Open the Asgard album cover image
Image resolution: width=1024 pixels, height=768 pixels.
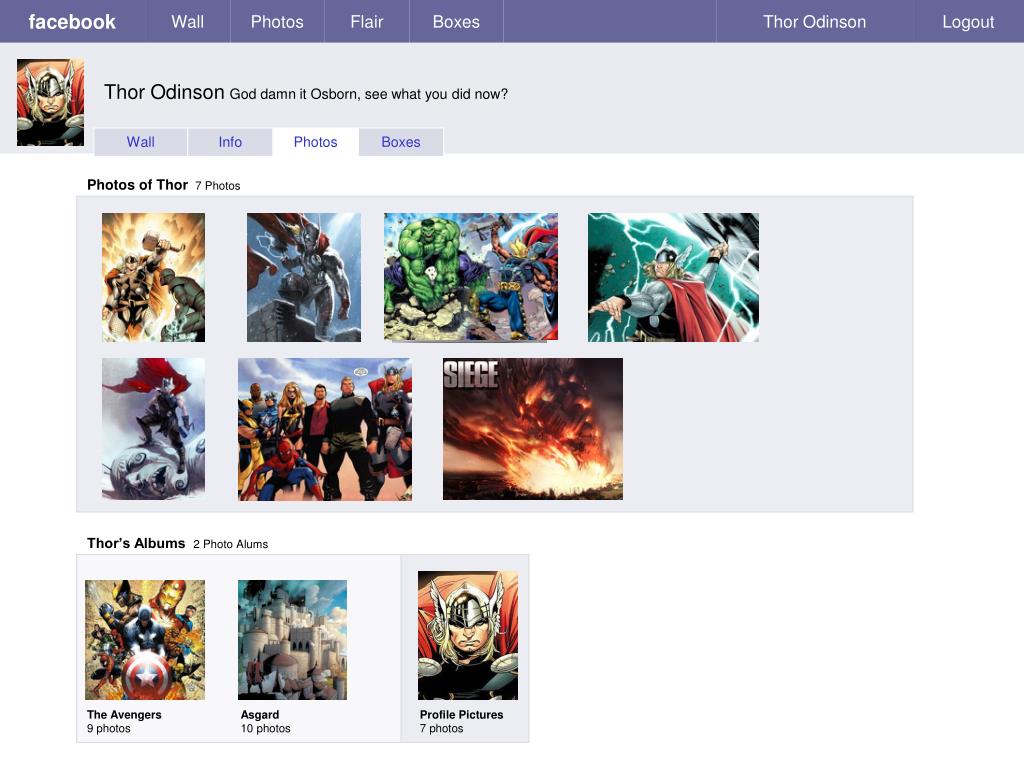click(293, 640)
